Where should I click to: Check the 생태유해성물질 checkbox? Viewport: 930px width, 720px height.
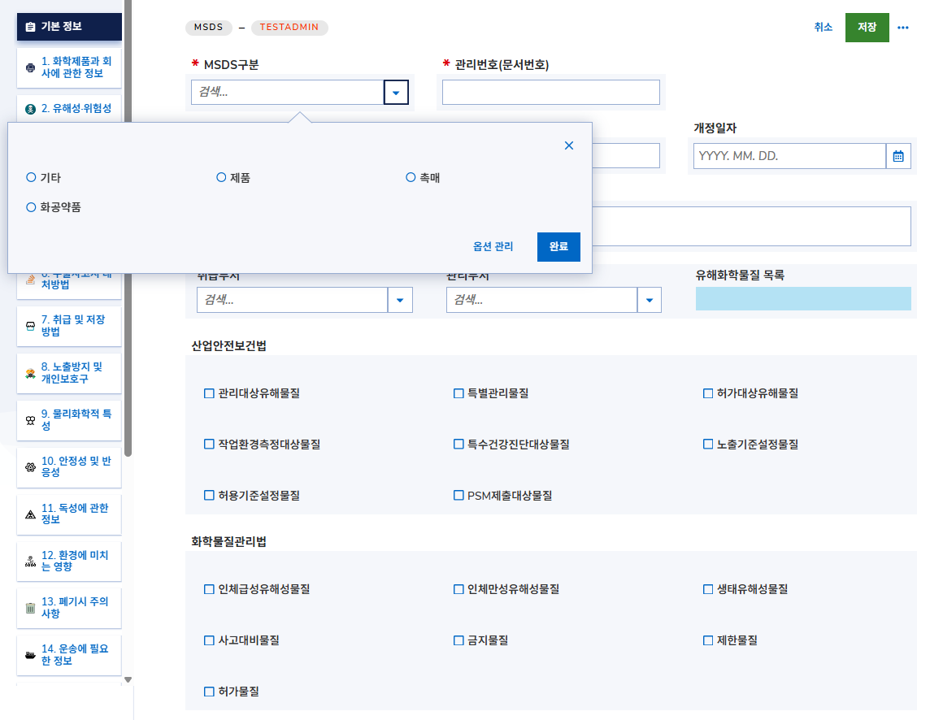[x=708, y=589]
